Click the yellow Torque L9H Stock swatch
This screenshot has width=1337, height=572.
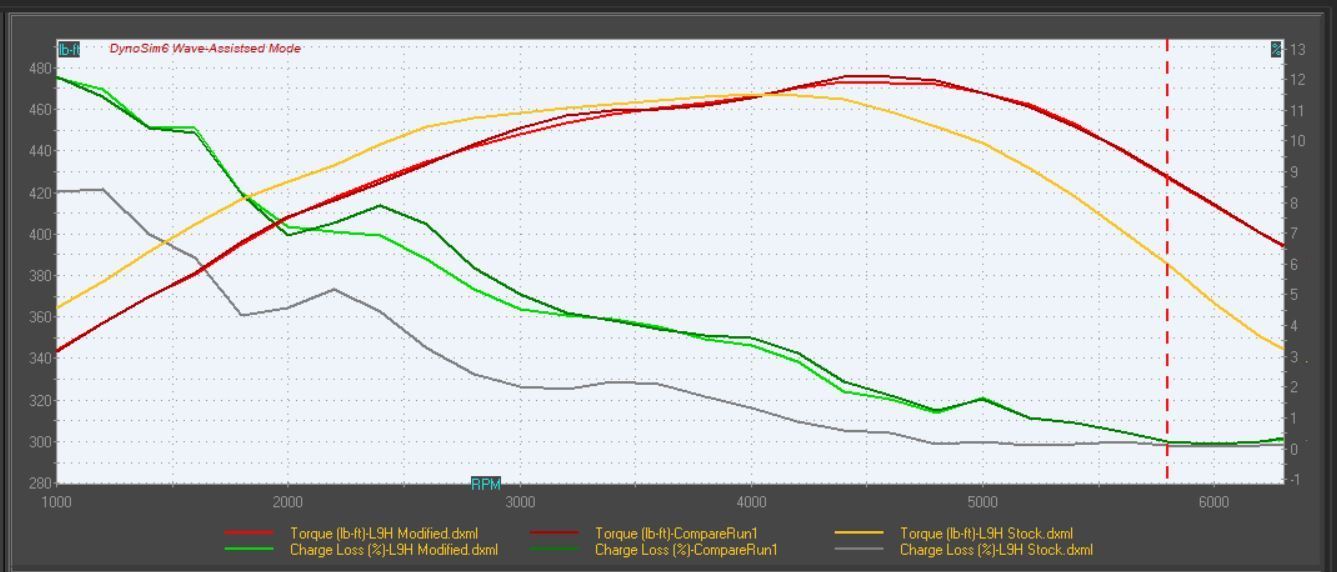859,534
